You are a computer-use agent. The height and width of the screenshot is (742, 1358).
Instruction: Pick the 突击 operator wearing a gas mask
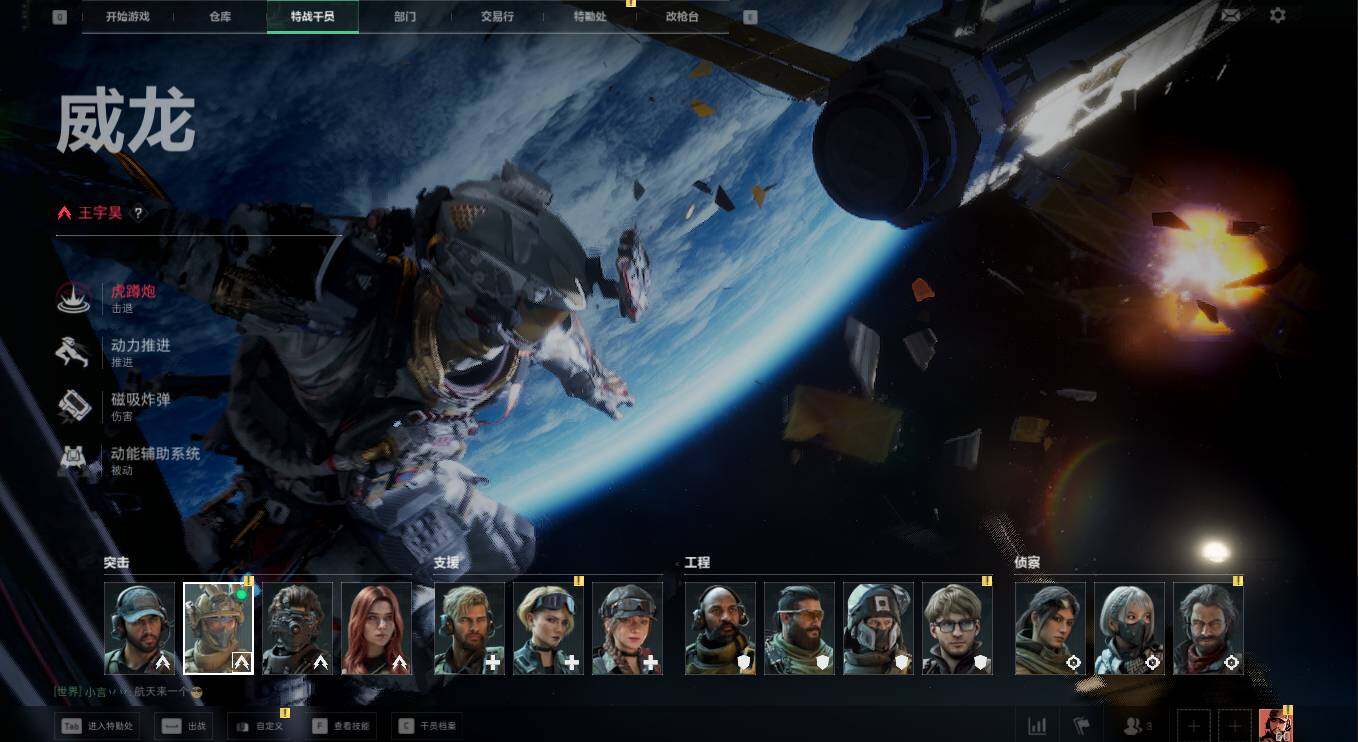pyautogui.click(x=297, y=628)
